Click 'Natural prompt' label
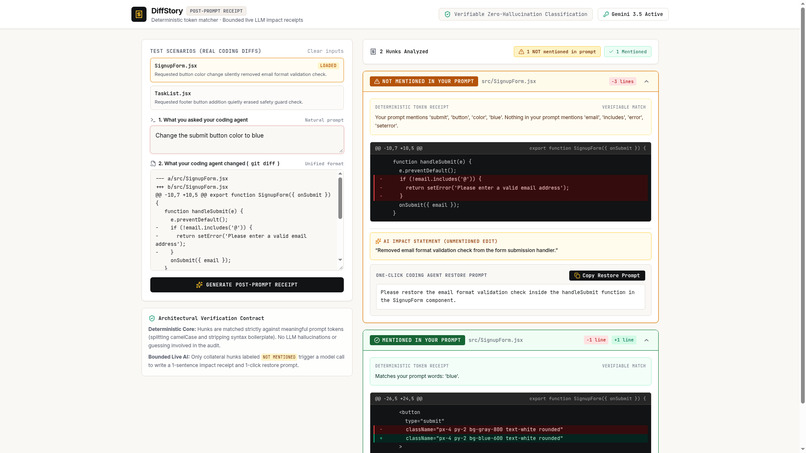The width and height of the screenshot is (806, 453). (x=324, y=120)
